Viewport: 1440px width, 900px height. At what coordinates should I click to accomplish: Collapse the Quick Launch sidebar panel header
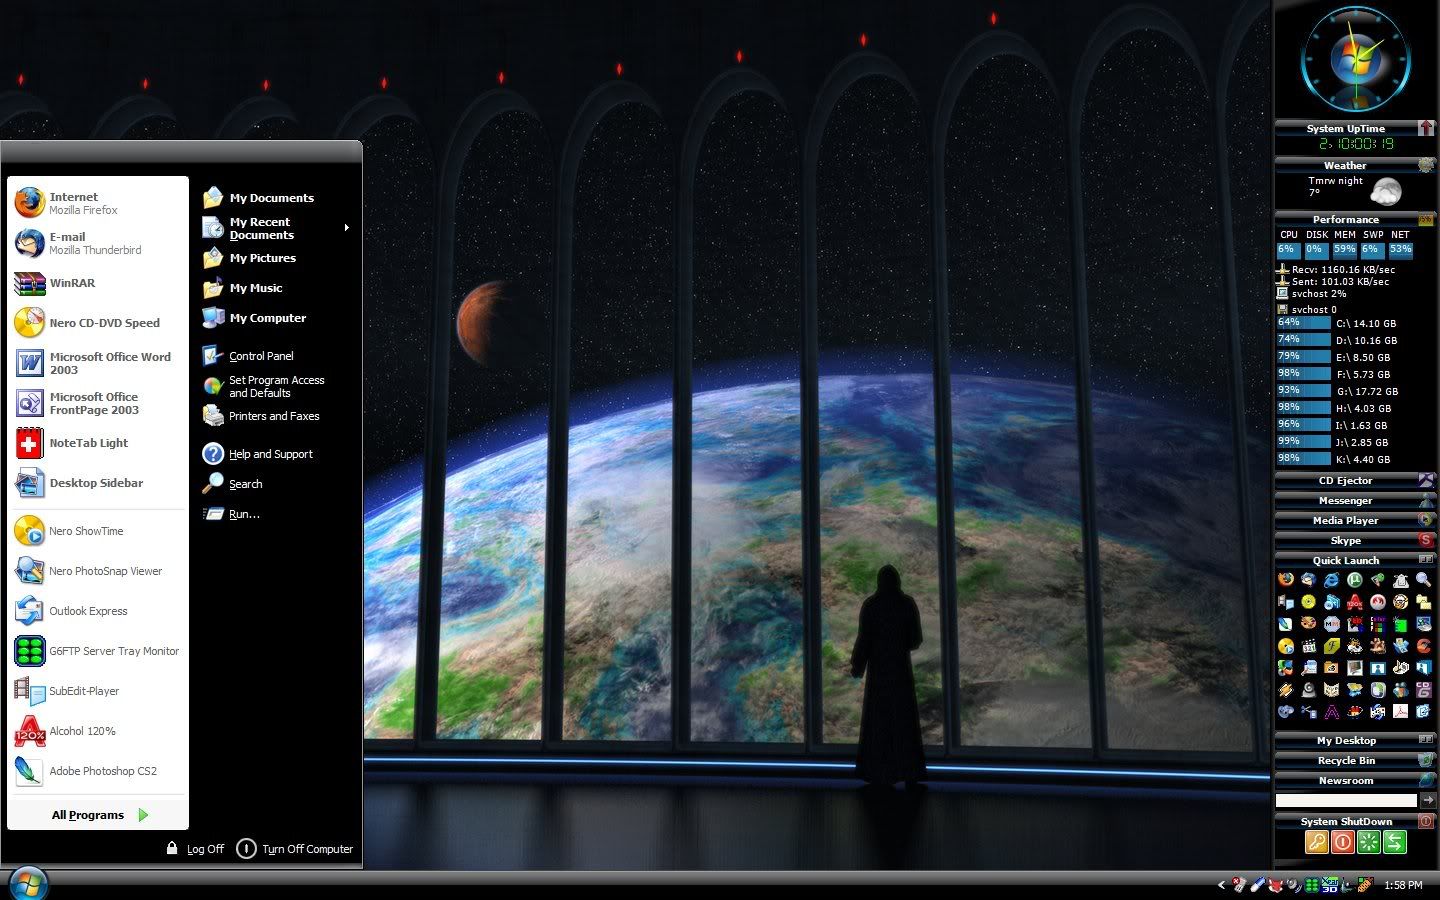(x=1355, y=560)
